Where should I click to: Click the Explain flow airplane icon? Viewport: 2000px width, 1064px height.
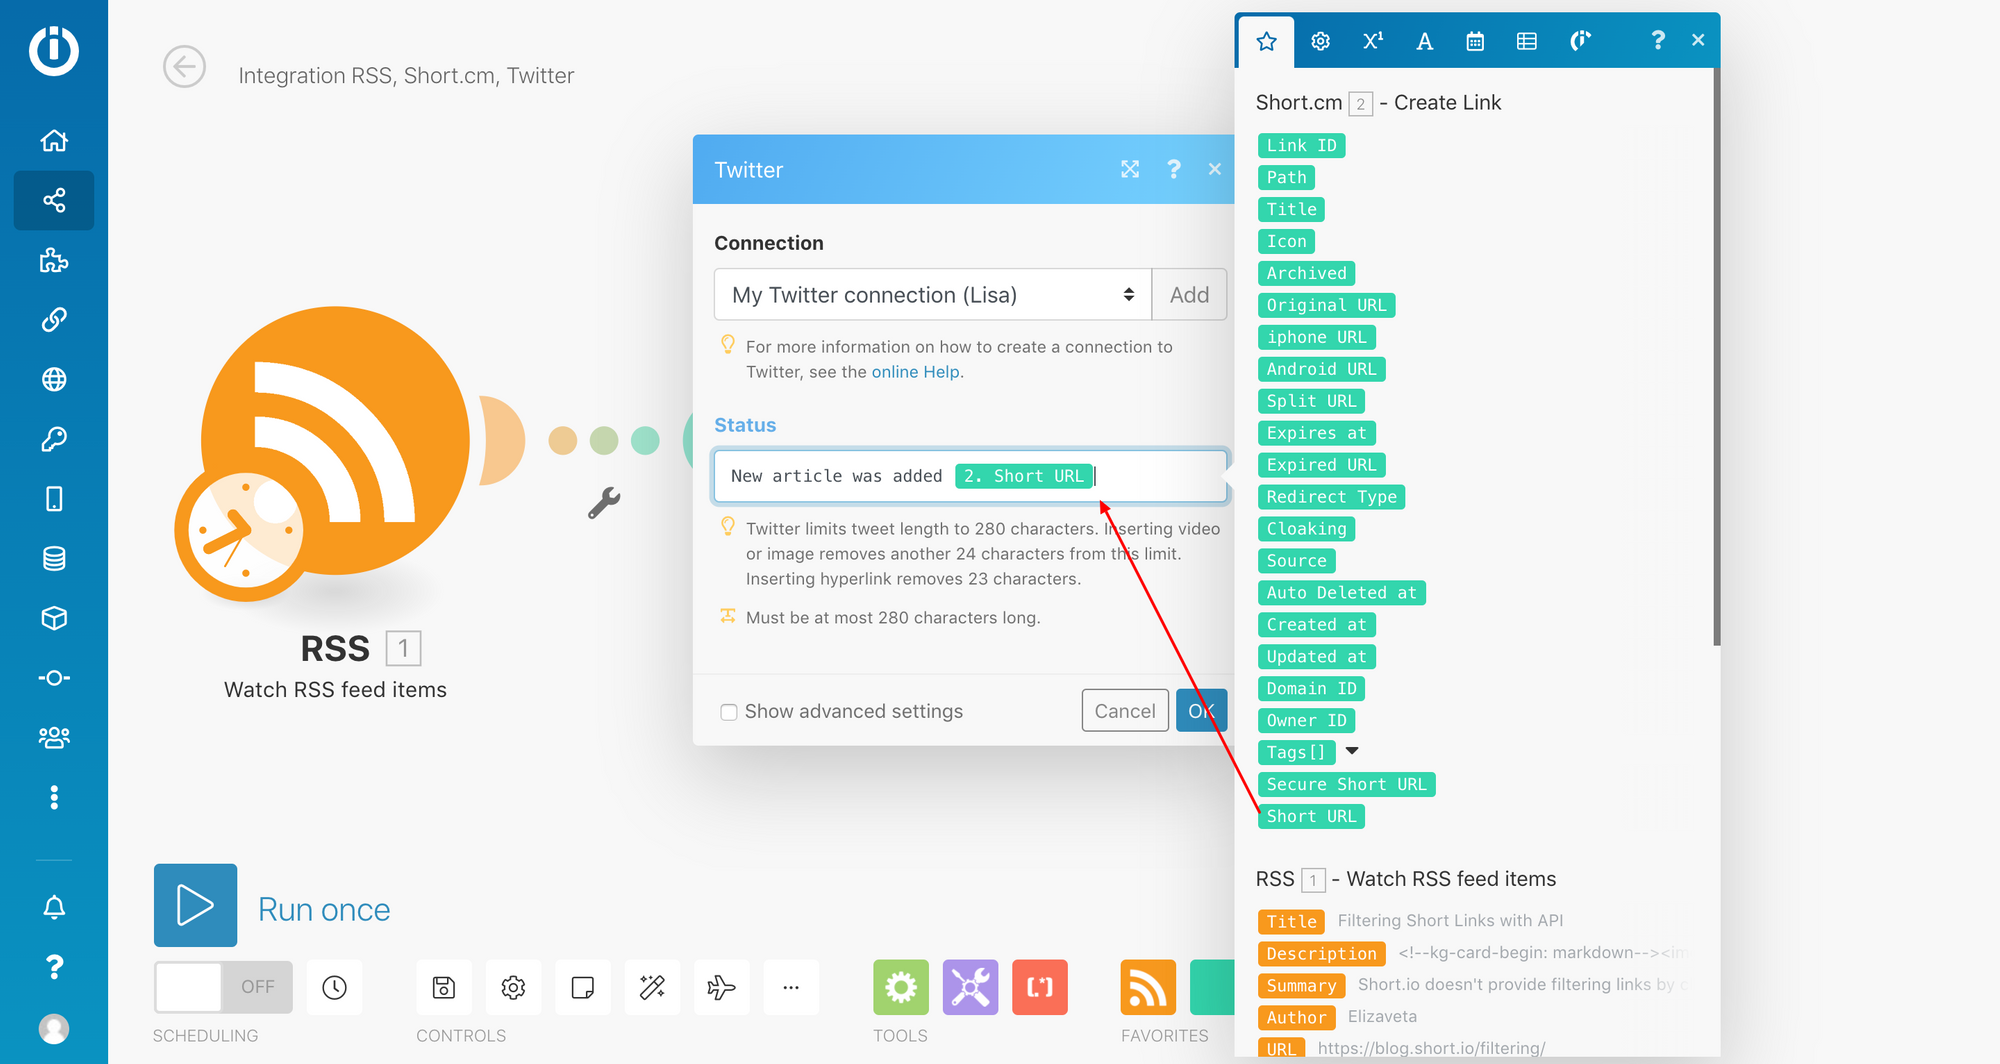click(x=722, y=988)
